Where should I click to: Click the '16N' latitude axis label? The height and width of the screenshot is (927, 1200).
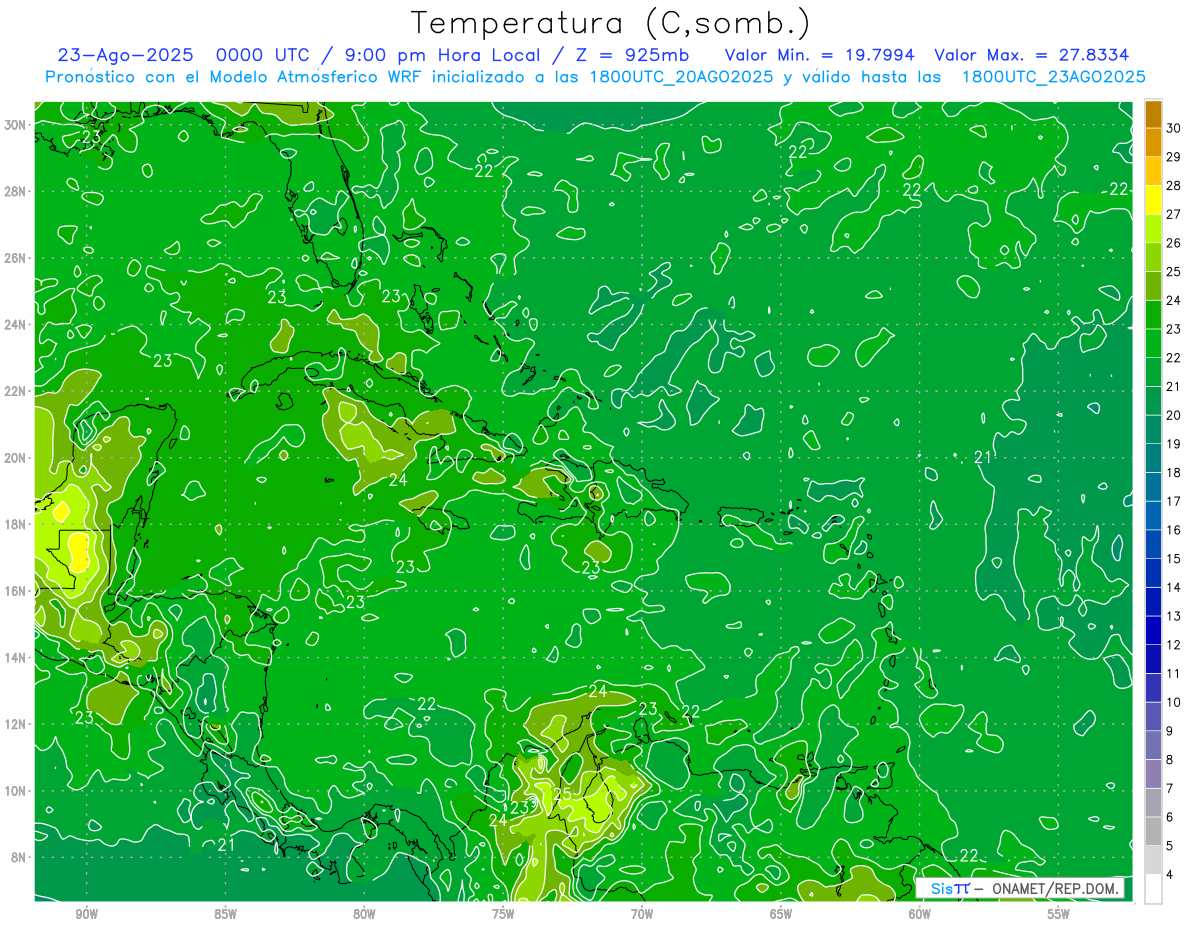15,591
